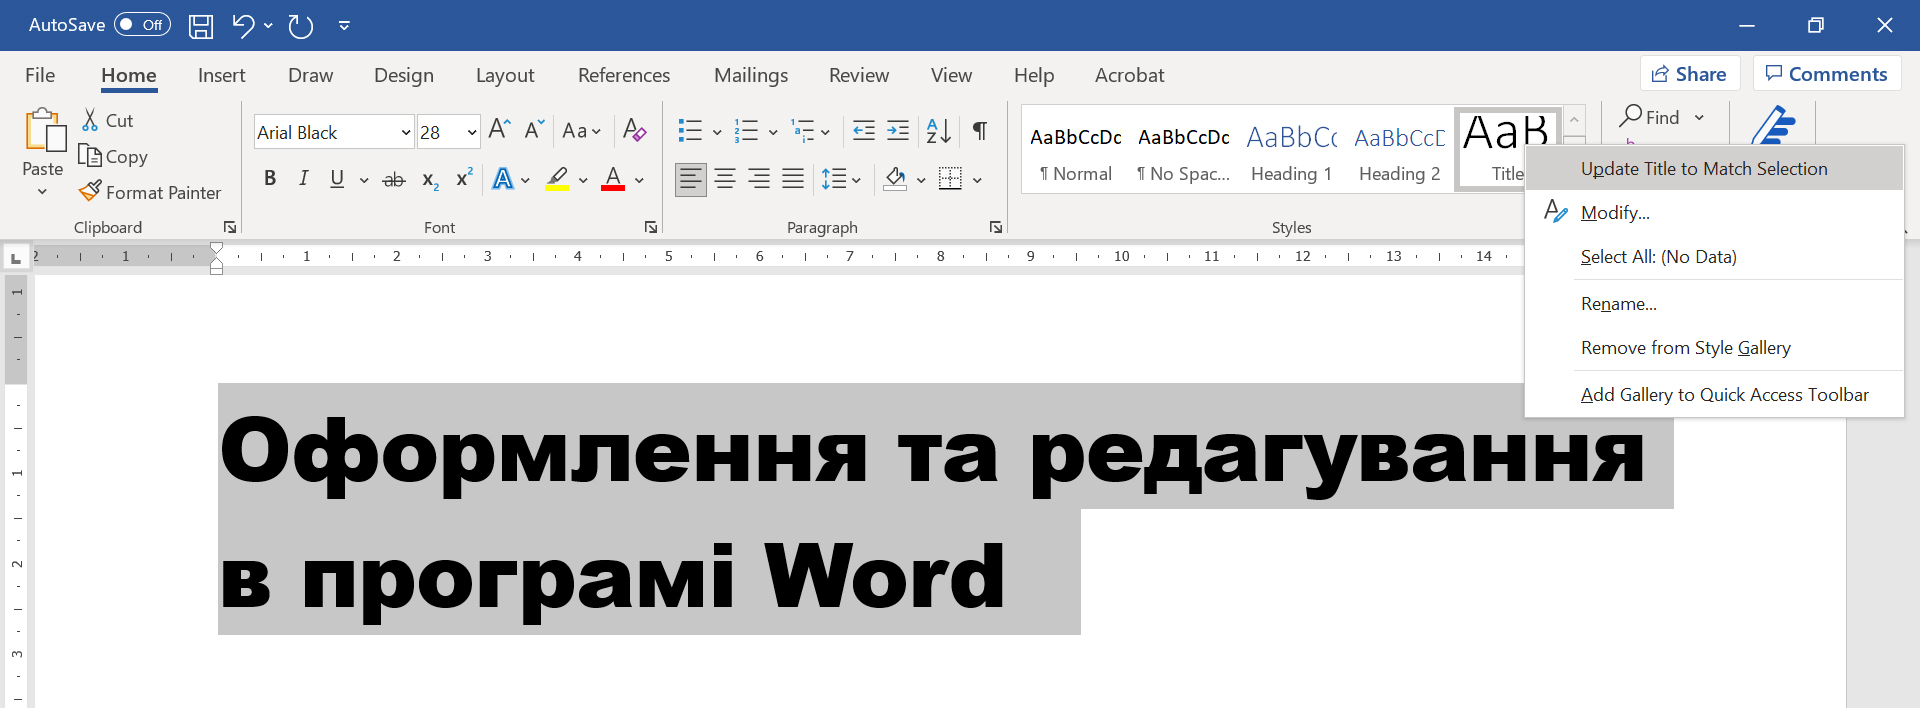Viewport: 1920px width, 708px height.
Task: Open font size dropdown showing 28
Action: click(471, 132)
